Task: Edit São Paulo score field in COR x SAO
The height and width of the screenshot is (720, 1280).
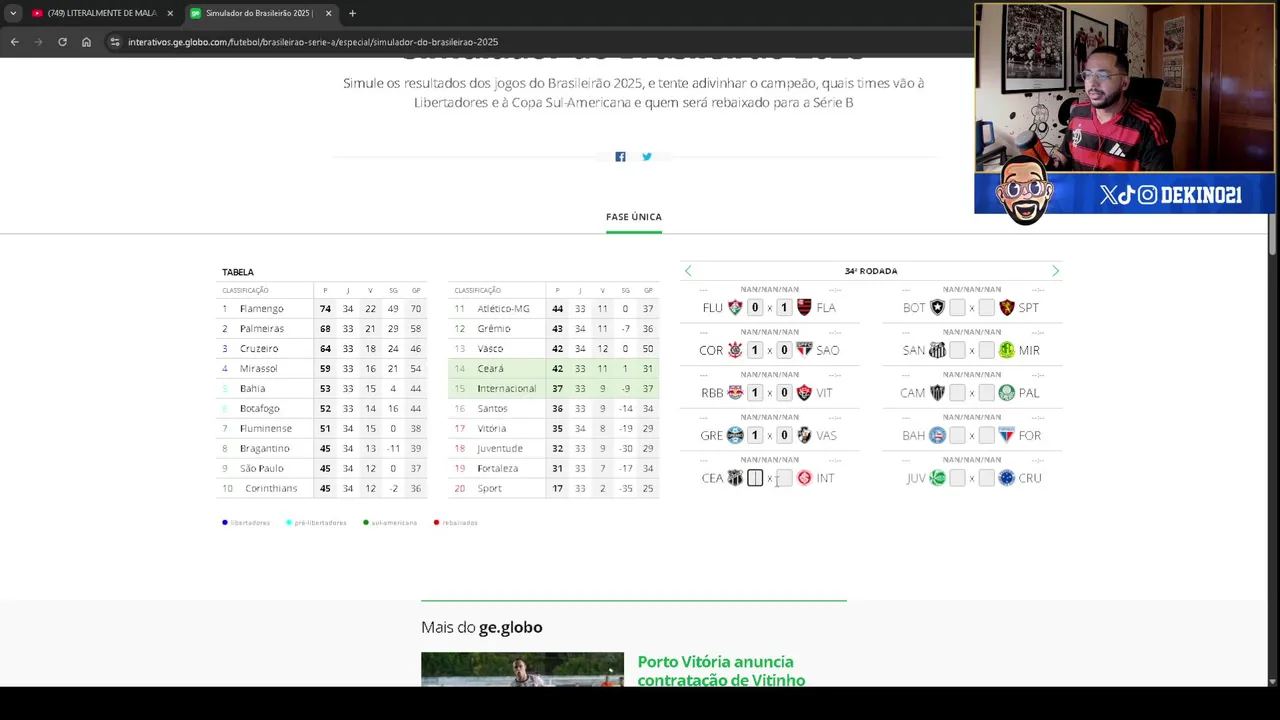Action: tap(784, 350)
